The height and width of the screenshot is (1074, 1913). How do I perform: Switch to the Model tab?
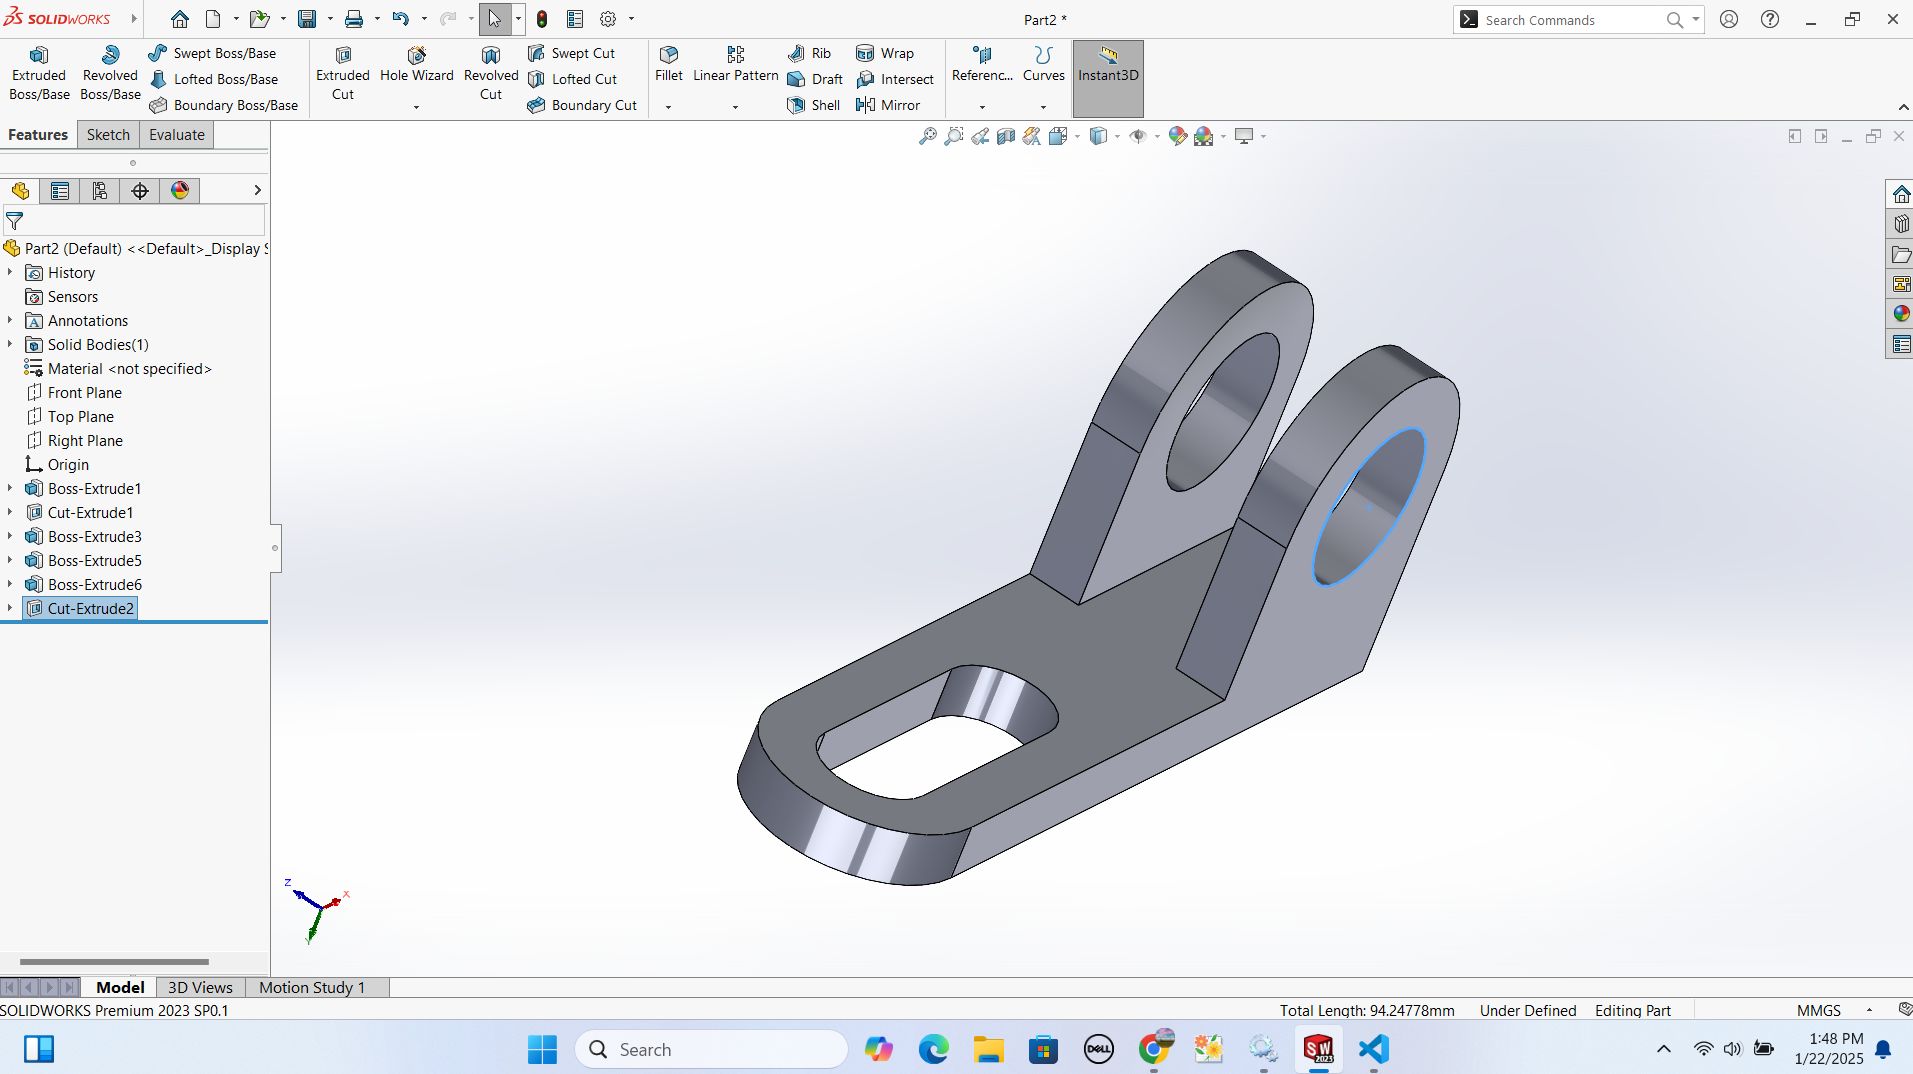[x=120, y=988]
